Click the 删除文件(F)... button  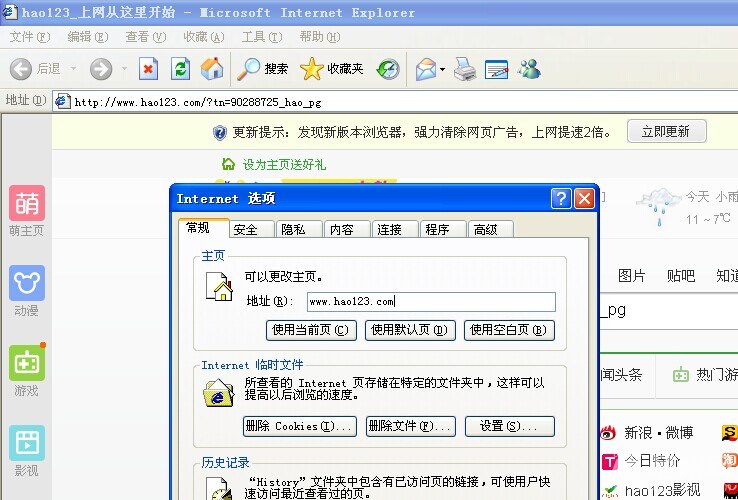click(410, 426)
